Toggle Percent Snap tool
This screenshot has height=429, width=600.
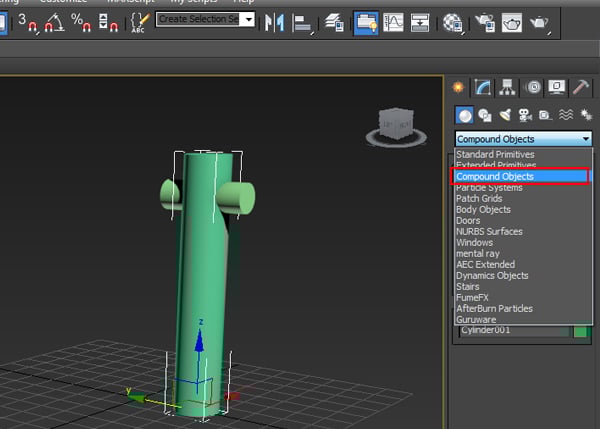tap(81, 23)
